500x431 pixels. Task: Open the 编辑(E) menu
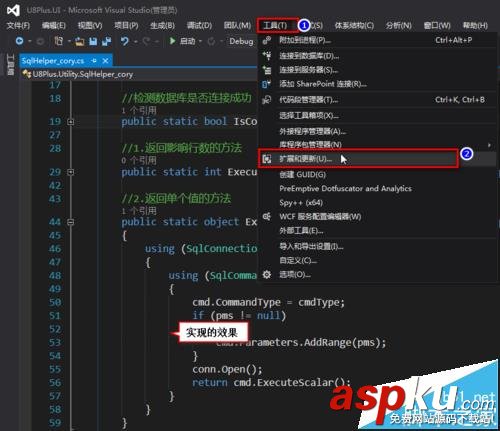[54, 25]
